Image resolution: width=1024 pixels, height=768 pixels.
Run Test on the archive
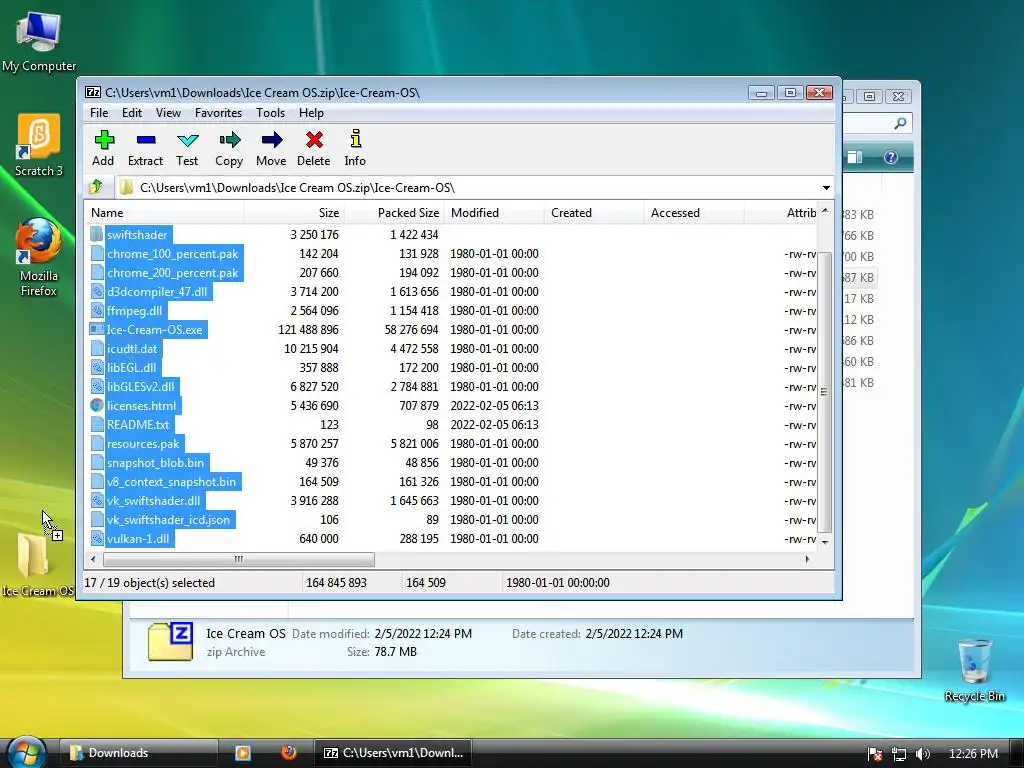[187, 148]
